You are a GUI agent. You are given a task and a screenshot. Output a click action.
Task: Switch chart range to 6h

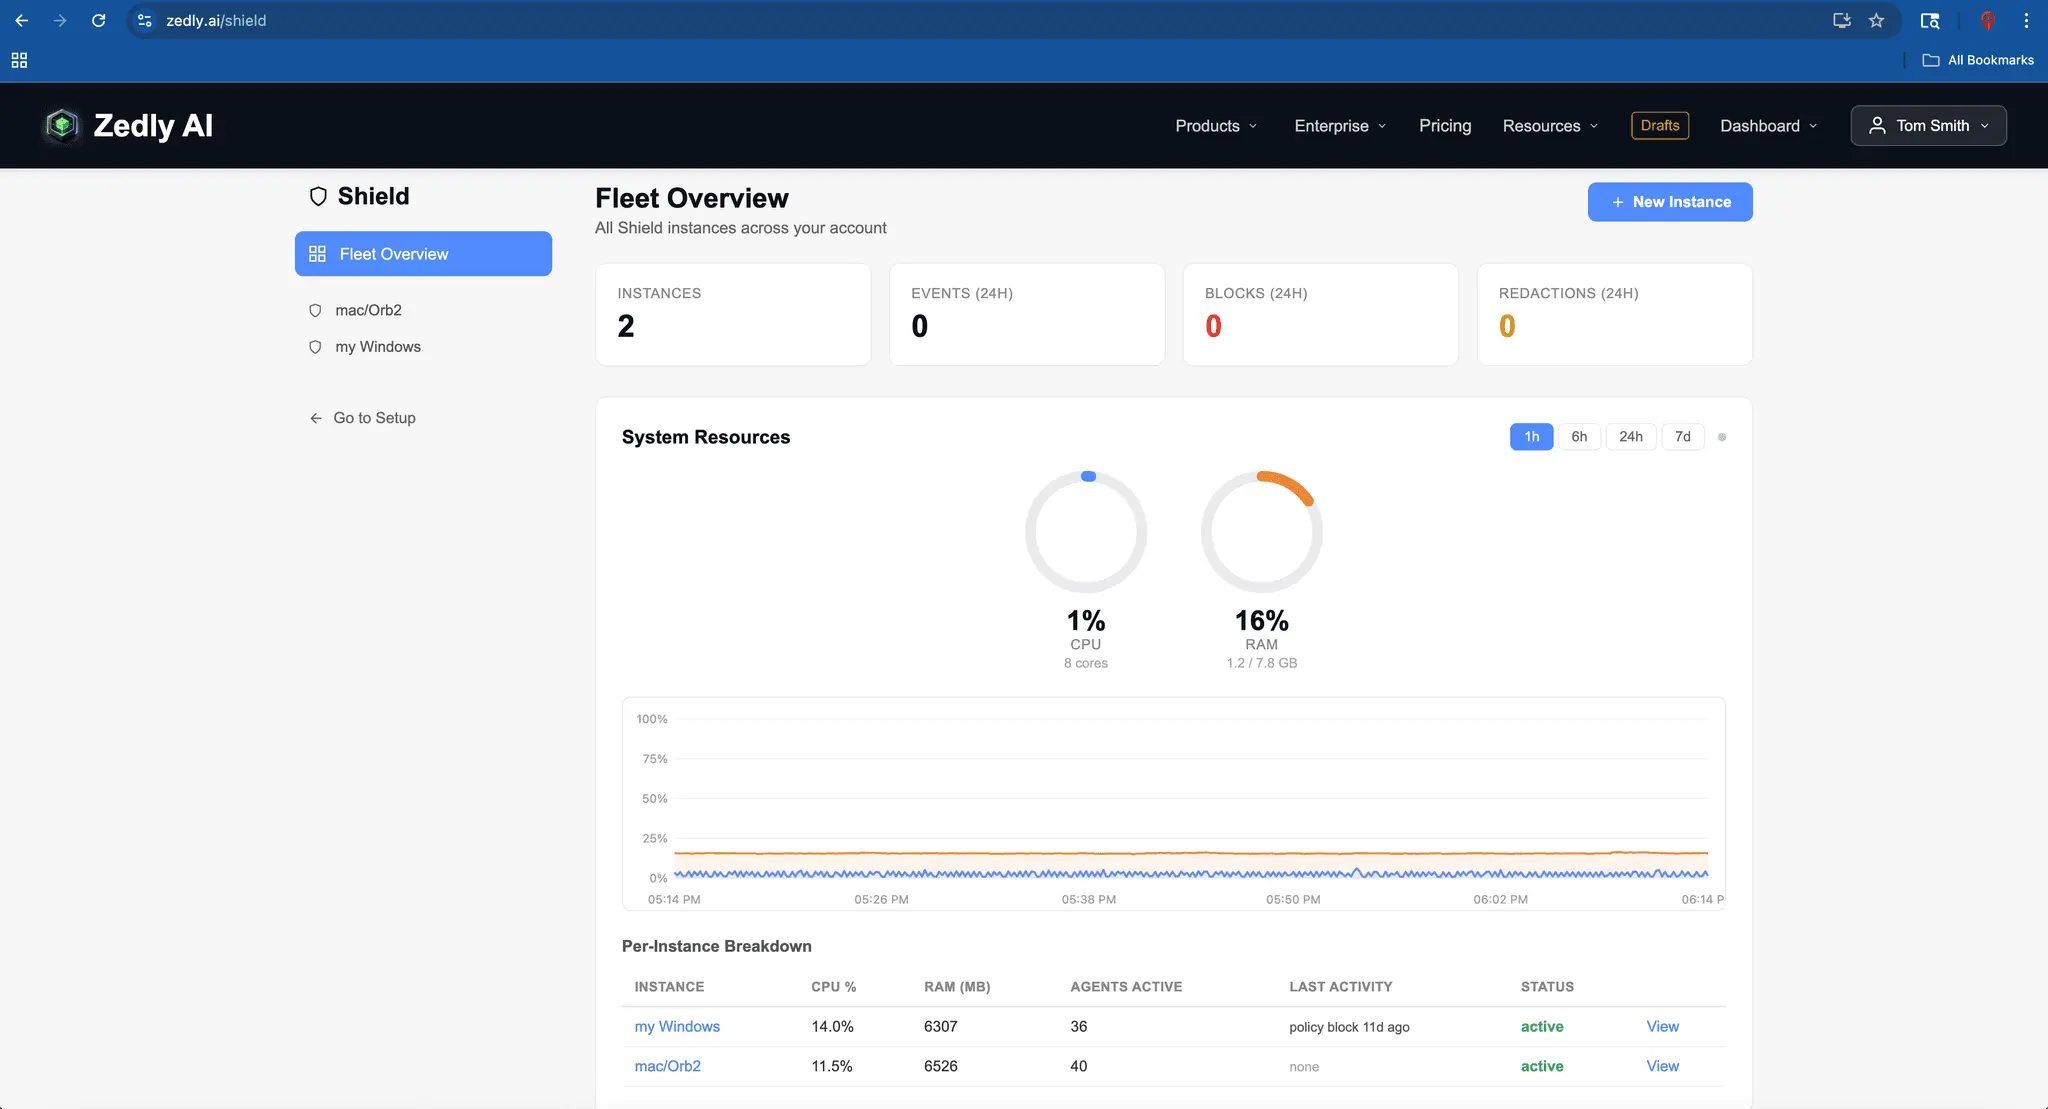(x=1579, y=437)
